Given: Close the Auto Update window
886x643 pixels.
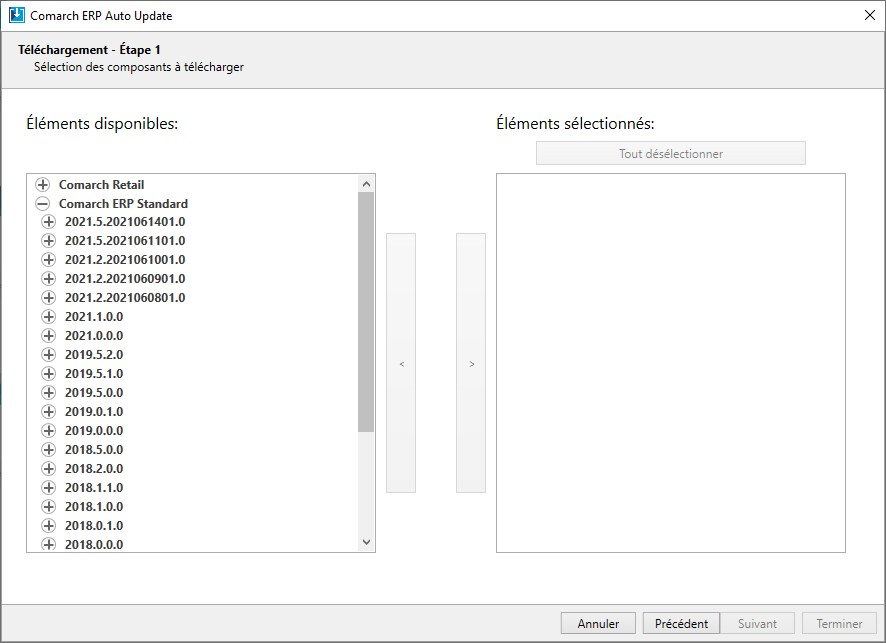Looking at the screenshot, I should (x=870, y=15).
